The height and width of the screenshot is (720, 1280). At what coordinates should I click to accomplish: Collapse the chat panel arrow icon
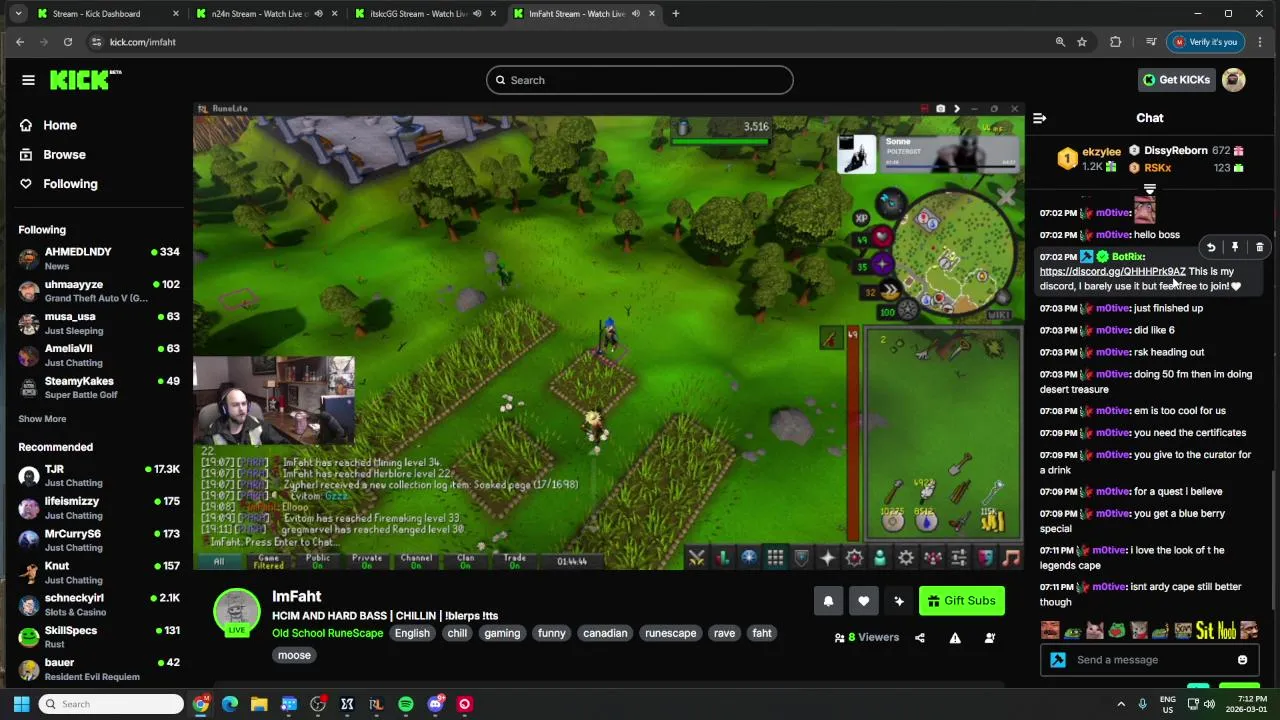coord(1039,118)
